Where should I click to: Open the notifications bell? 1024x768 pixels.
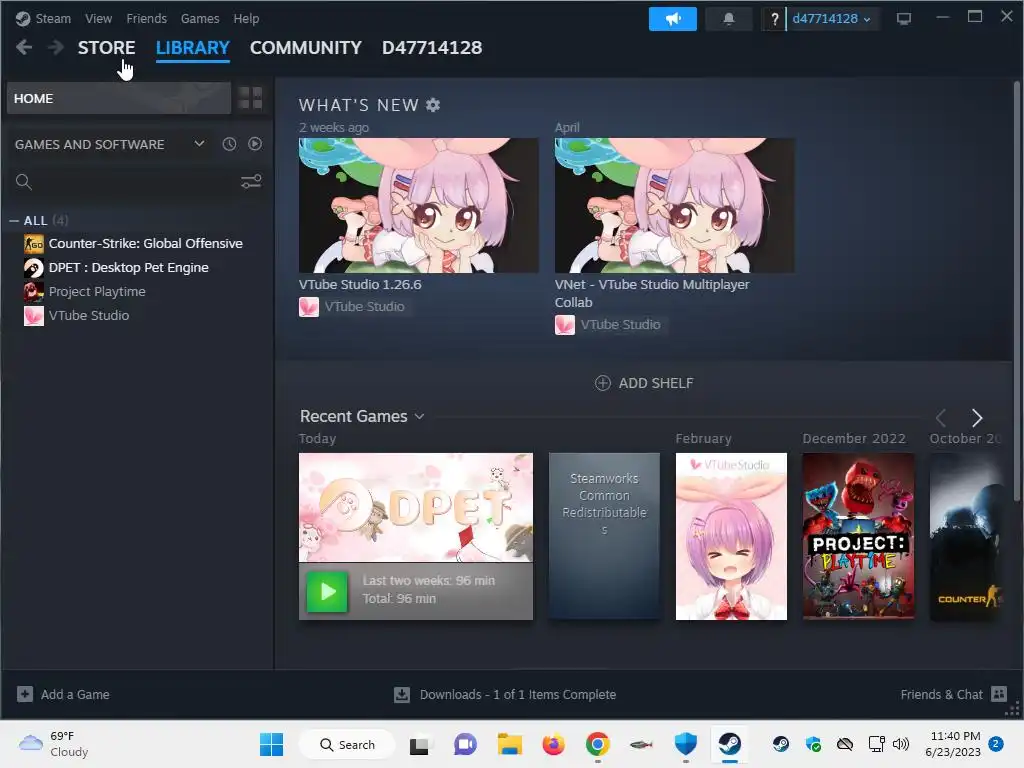[729, 19]
